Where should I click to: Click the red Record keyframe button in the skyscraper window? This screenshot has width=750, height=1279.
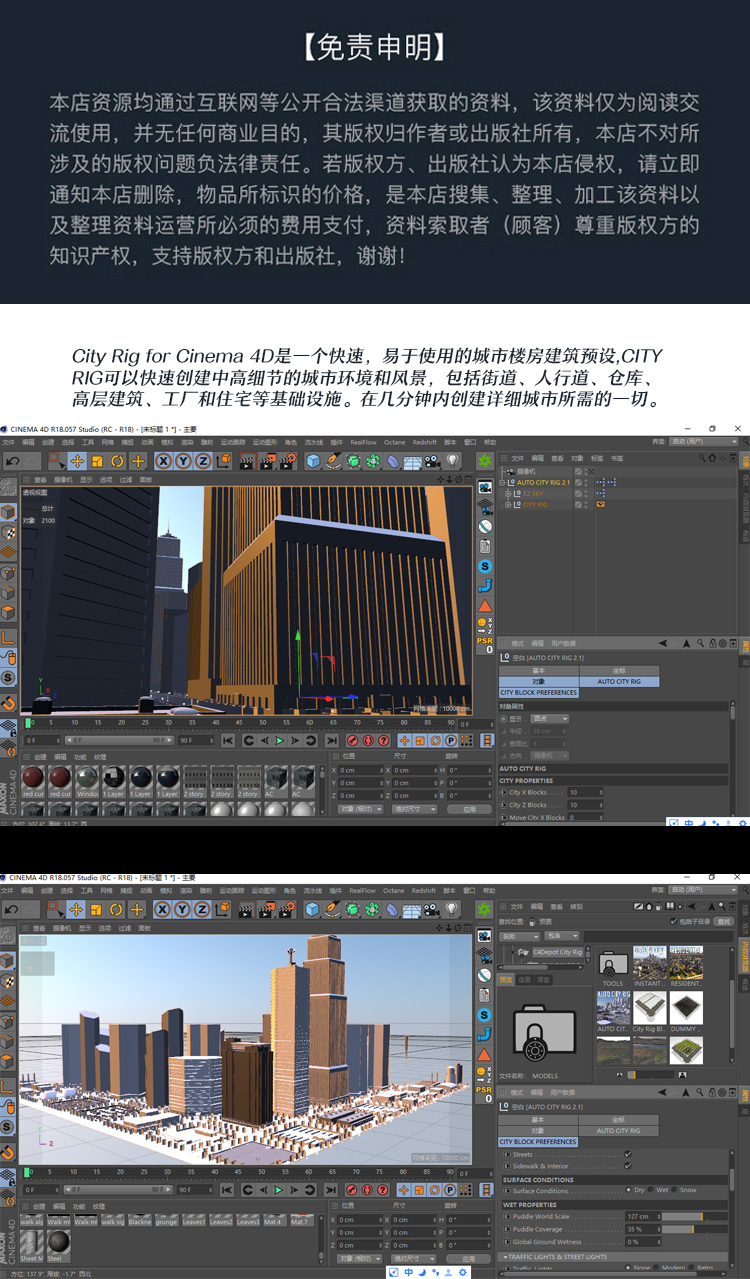pos(353,740)
